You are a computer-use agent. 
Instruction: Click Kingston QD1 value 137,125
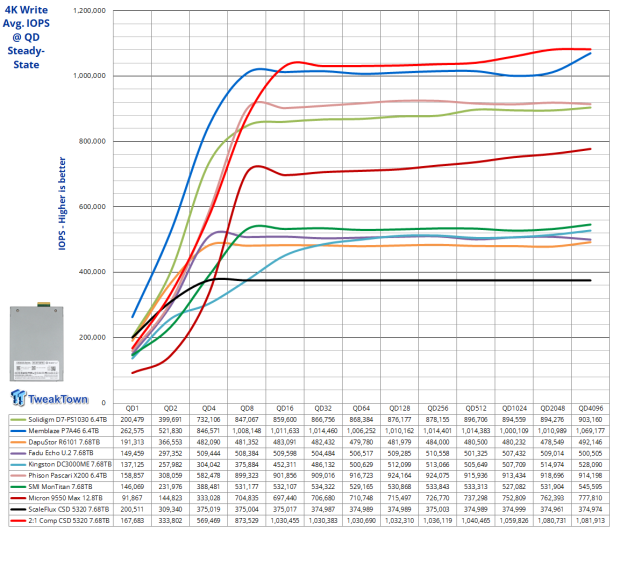click(x=132, y=464)
